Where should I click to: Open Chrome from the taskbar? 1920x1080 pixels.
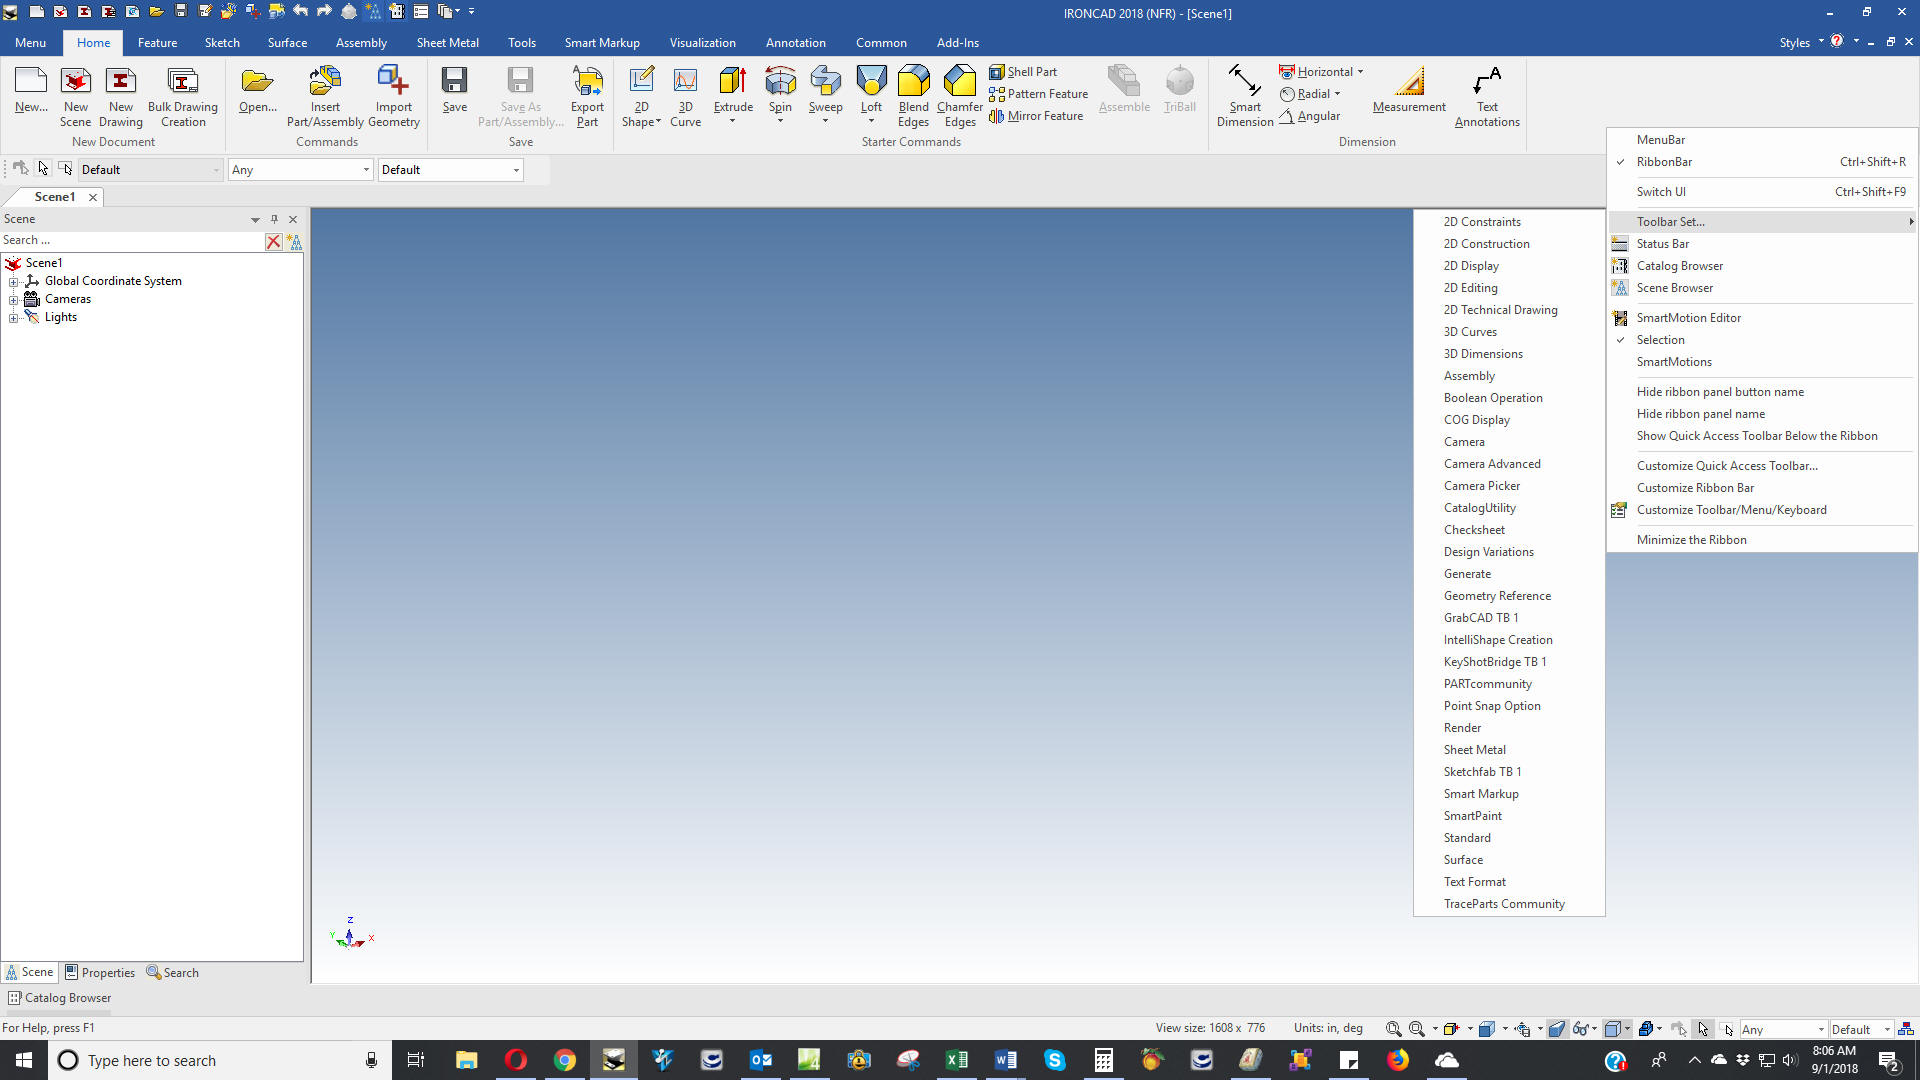[x=565, y=1060]
